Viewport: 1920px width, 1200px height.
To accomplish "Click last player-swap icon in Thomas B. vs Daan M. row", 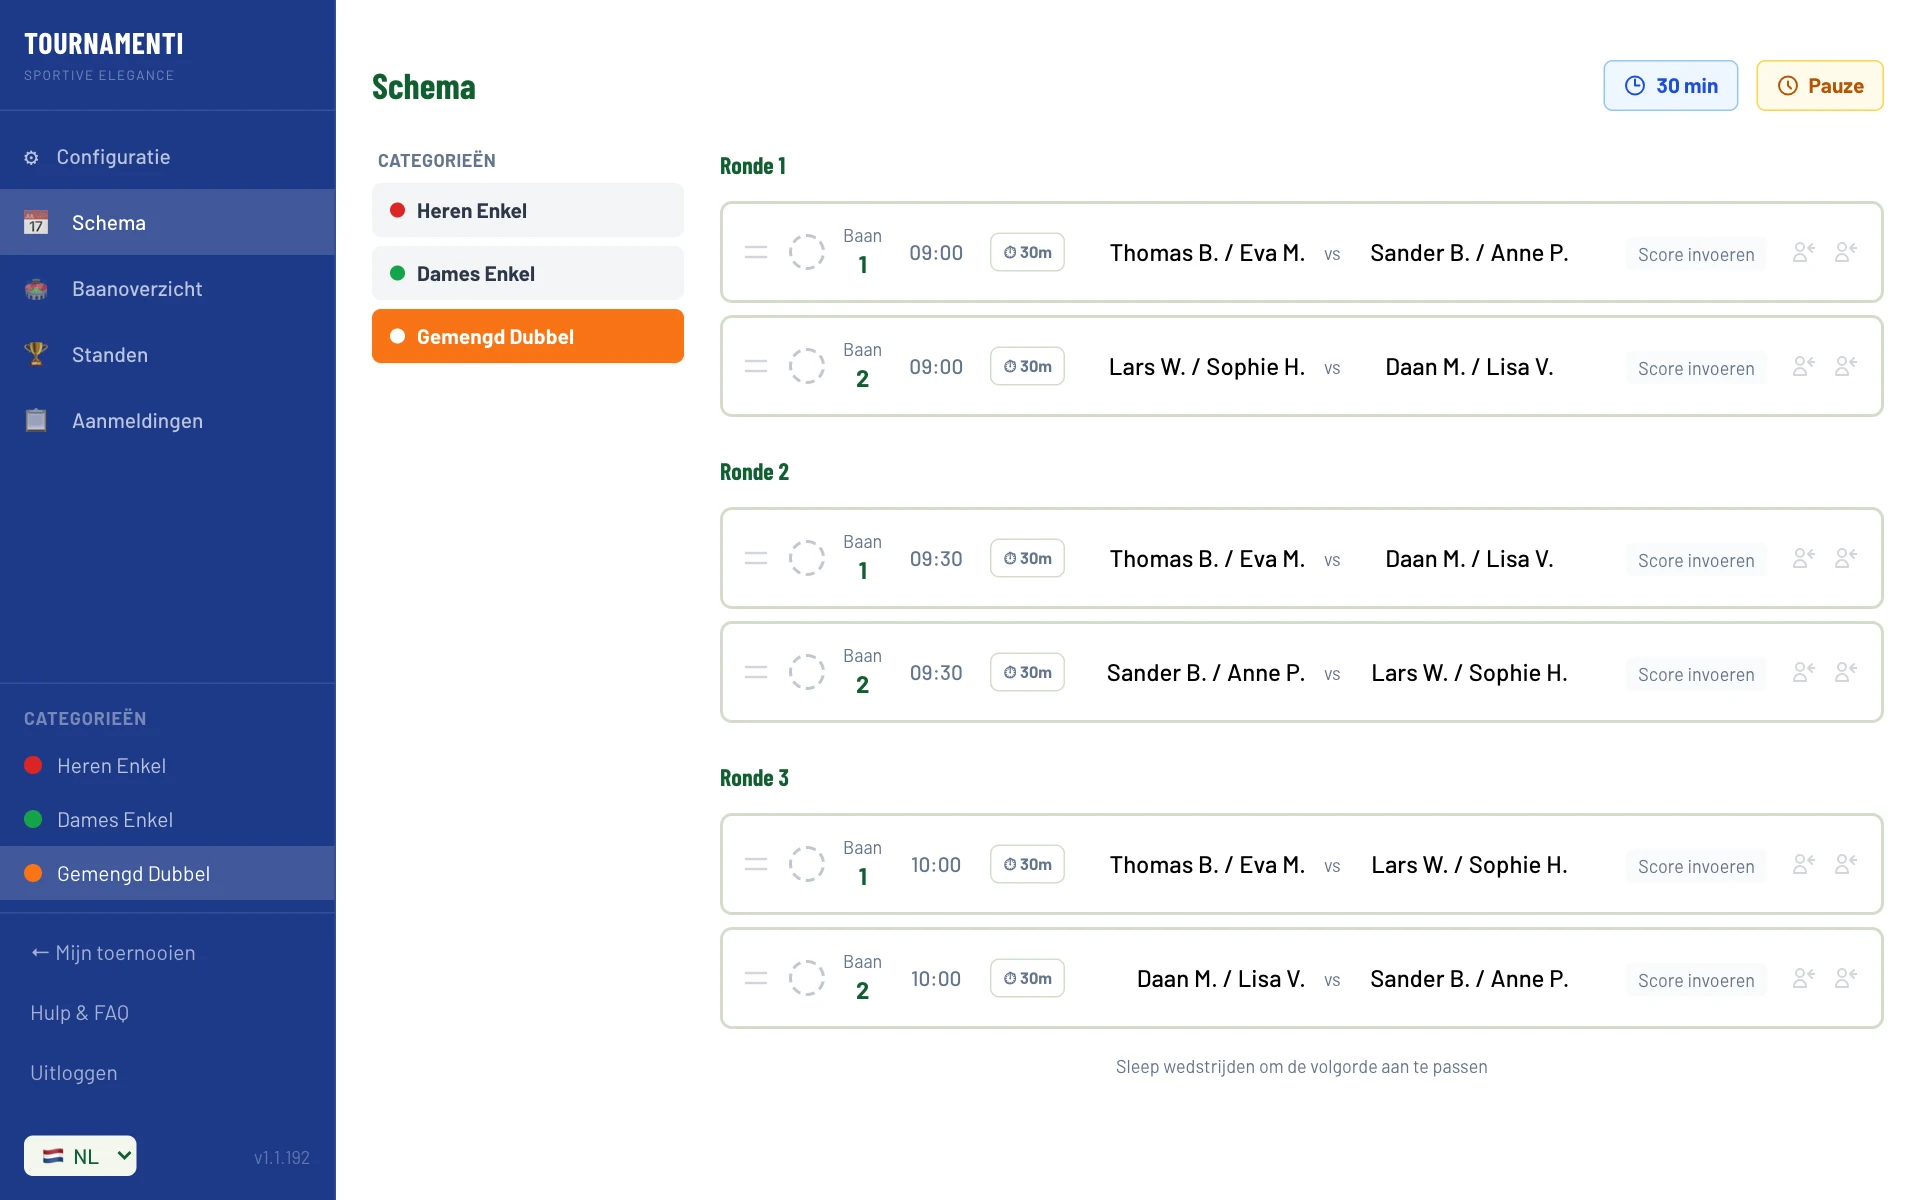I will point(1846,558).
